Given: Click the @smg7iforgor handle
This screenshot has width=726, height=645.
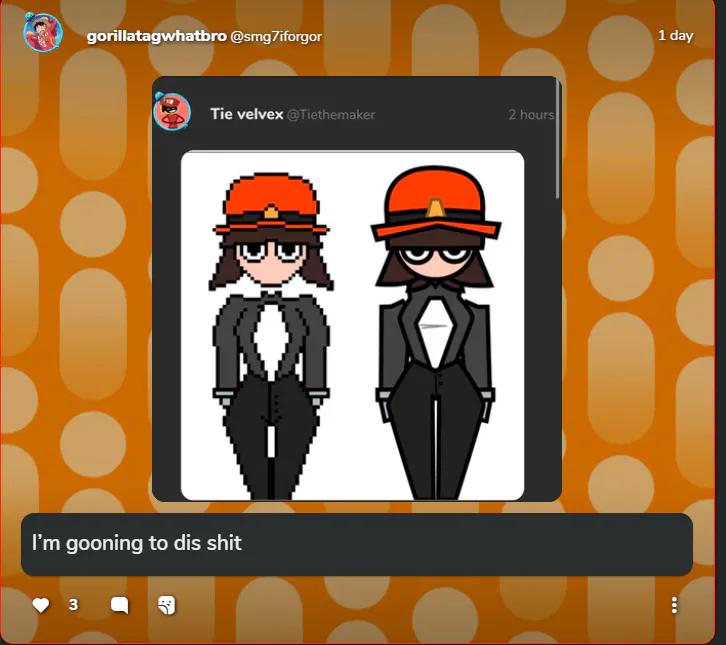Looking at the screenshot, I should tap(276, 37).
